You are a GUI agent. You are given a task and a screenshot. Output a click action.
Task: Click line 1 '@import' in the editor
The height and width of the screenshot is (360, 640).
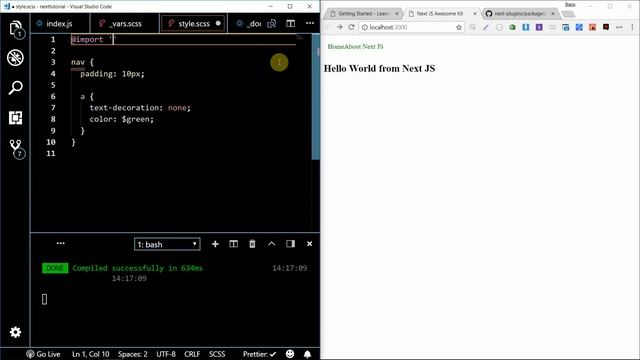[87, 40]
